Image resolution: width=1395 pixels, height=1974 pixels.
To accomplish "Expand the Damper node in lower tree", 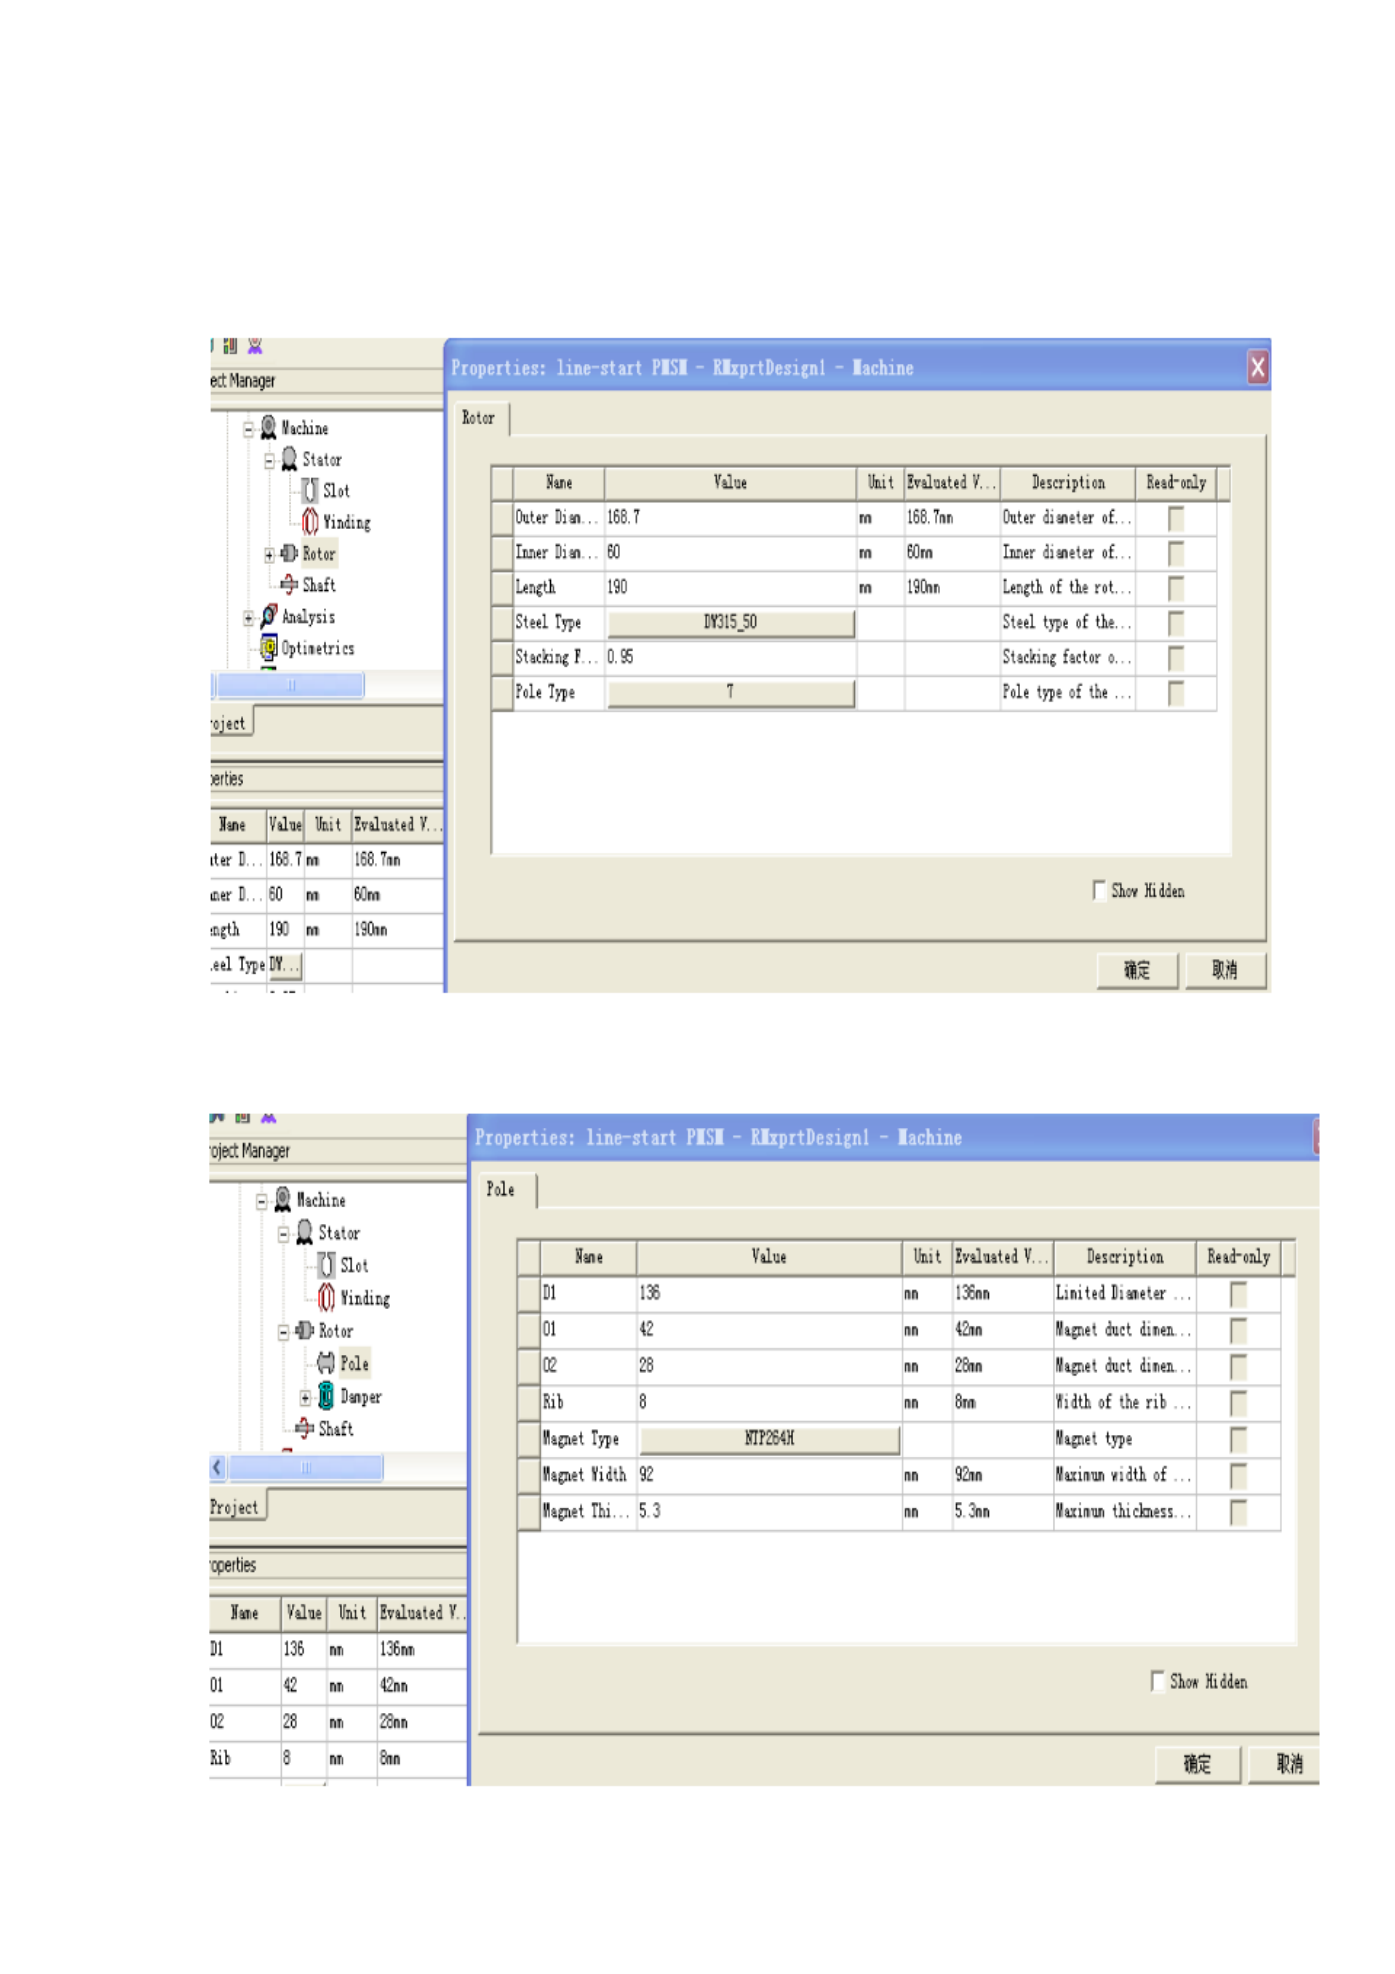I will 305,1398.
